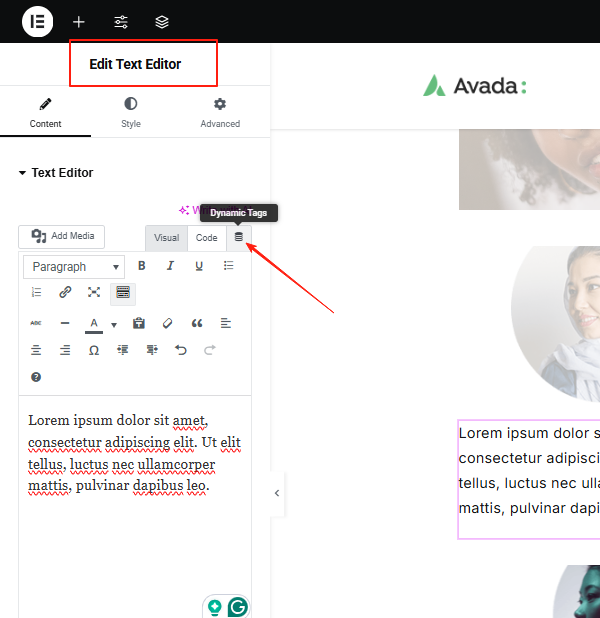
Task: Switch to the Style tab
Action: tap(131, 113)
